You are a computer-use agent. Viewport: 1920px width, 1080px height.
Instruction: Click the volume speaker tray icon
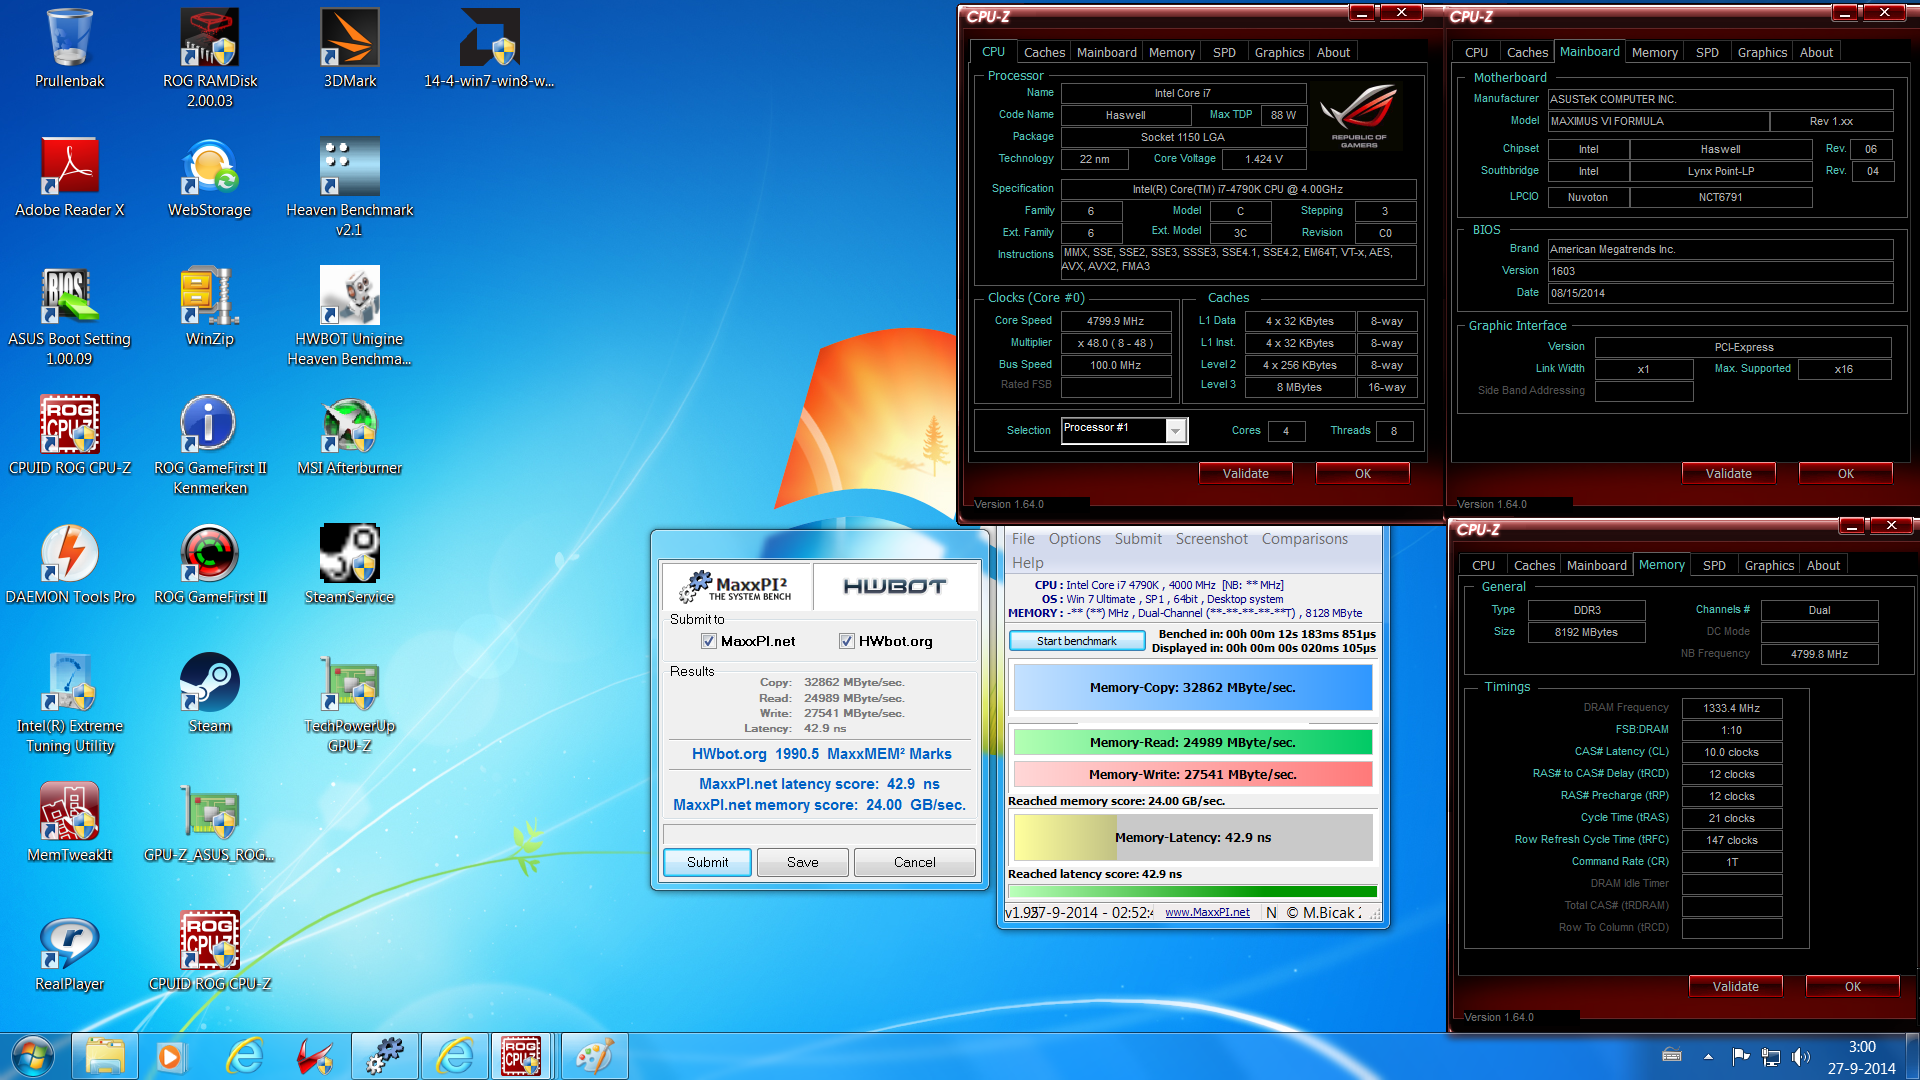pos(1801,1056)
